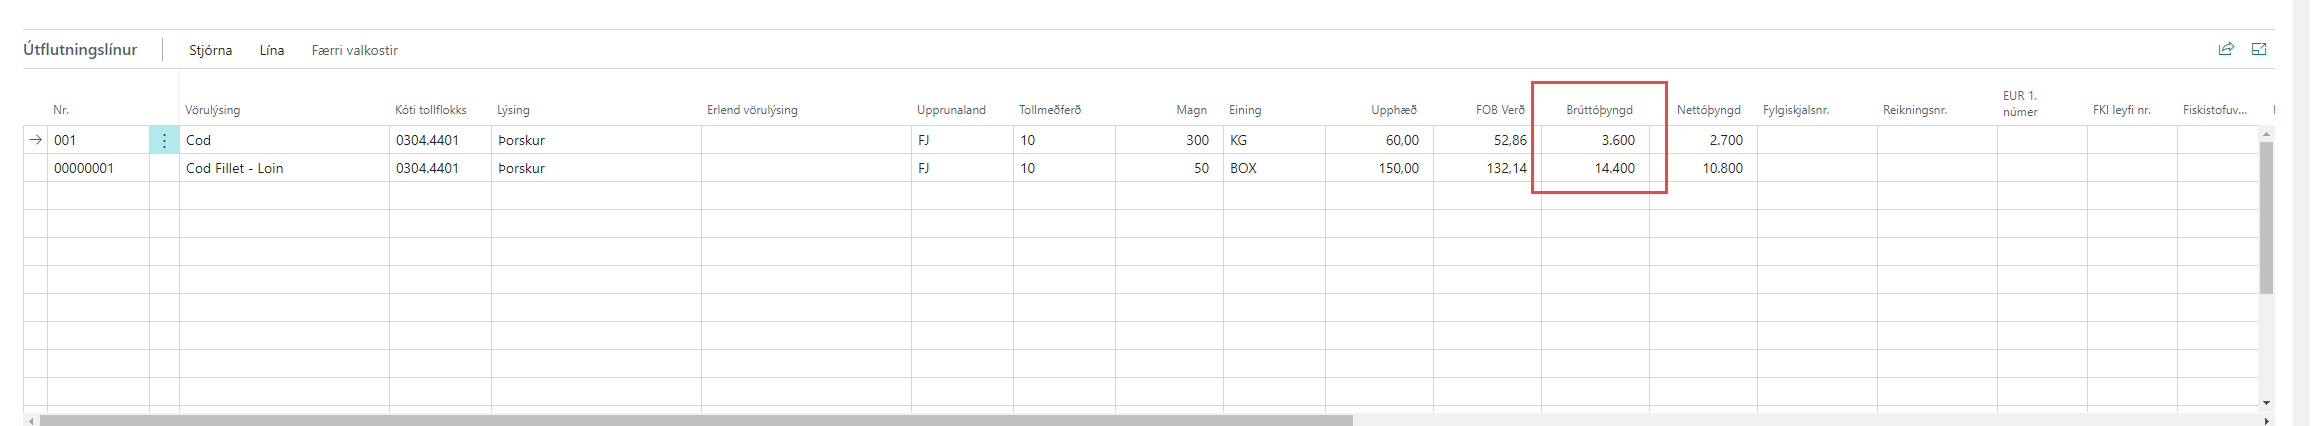Click the share icon in Útflutningslínur header

tap(2226, 49)
